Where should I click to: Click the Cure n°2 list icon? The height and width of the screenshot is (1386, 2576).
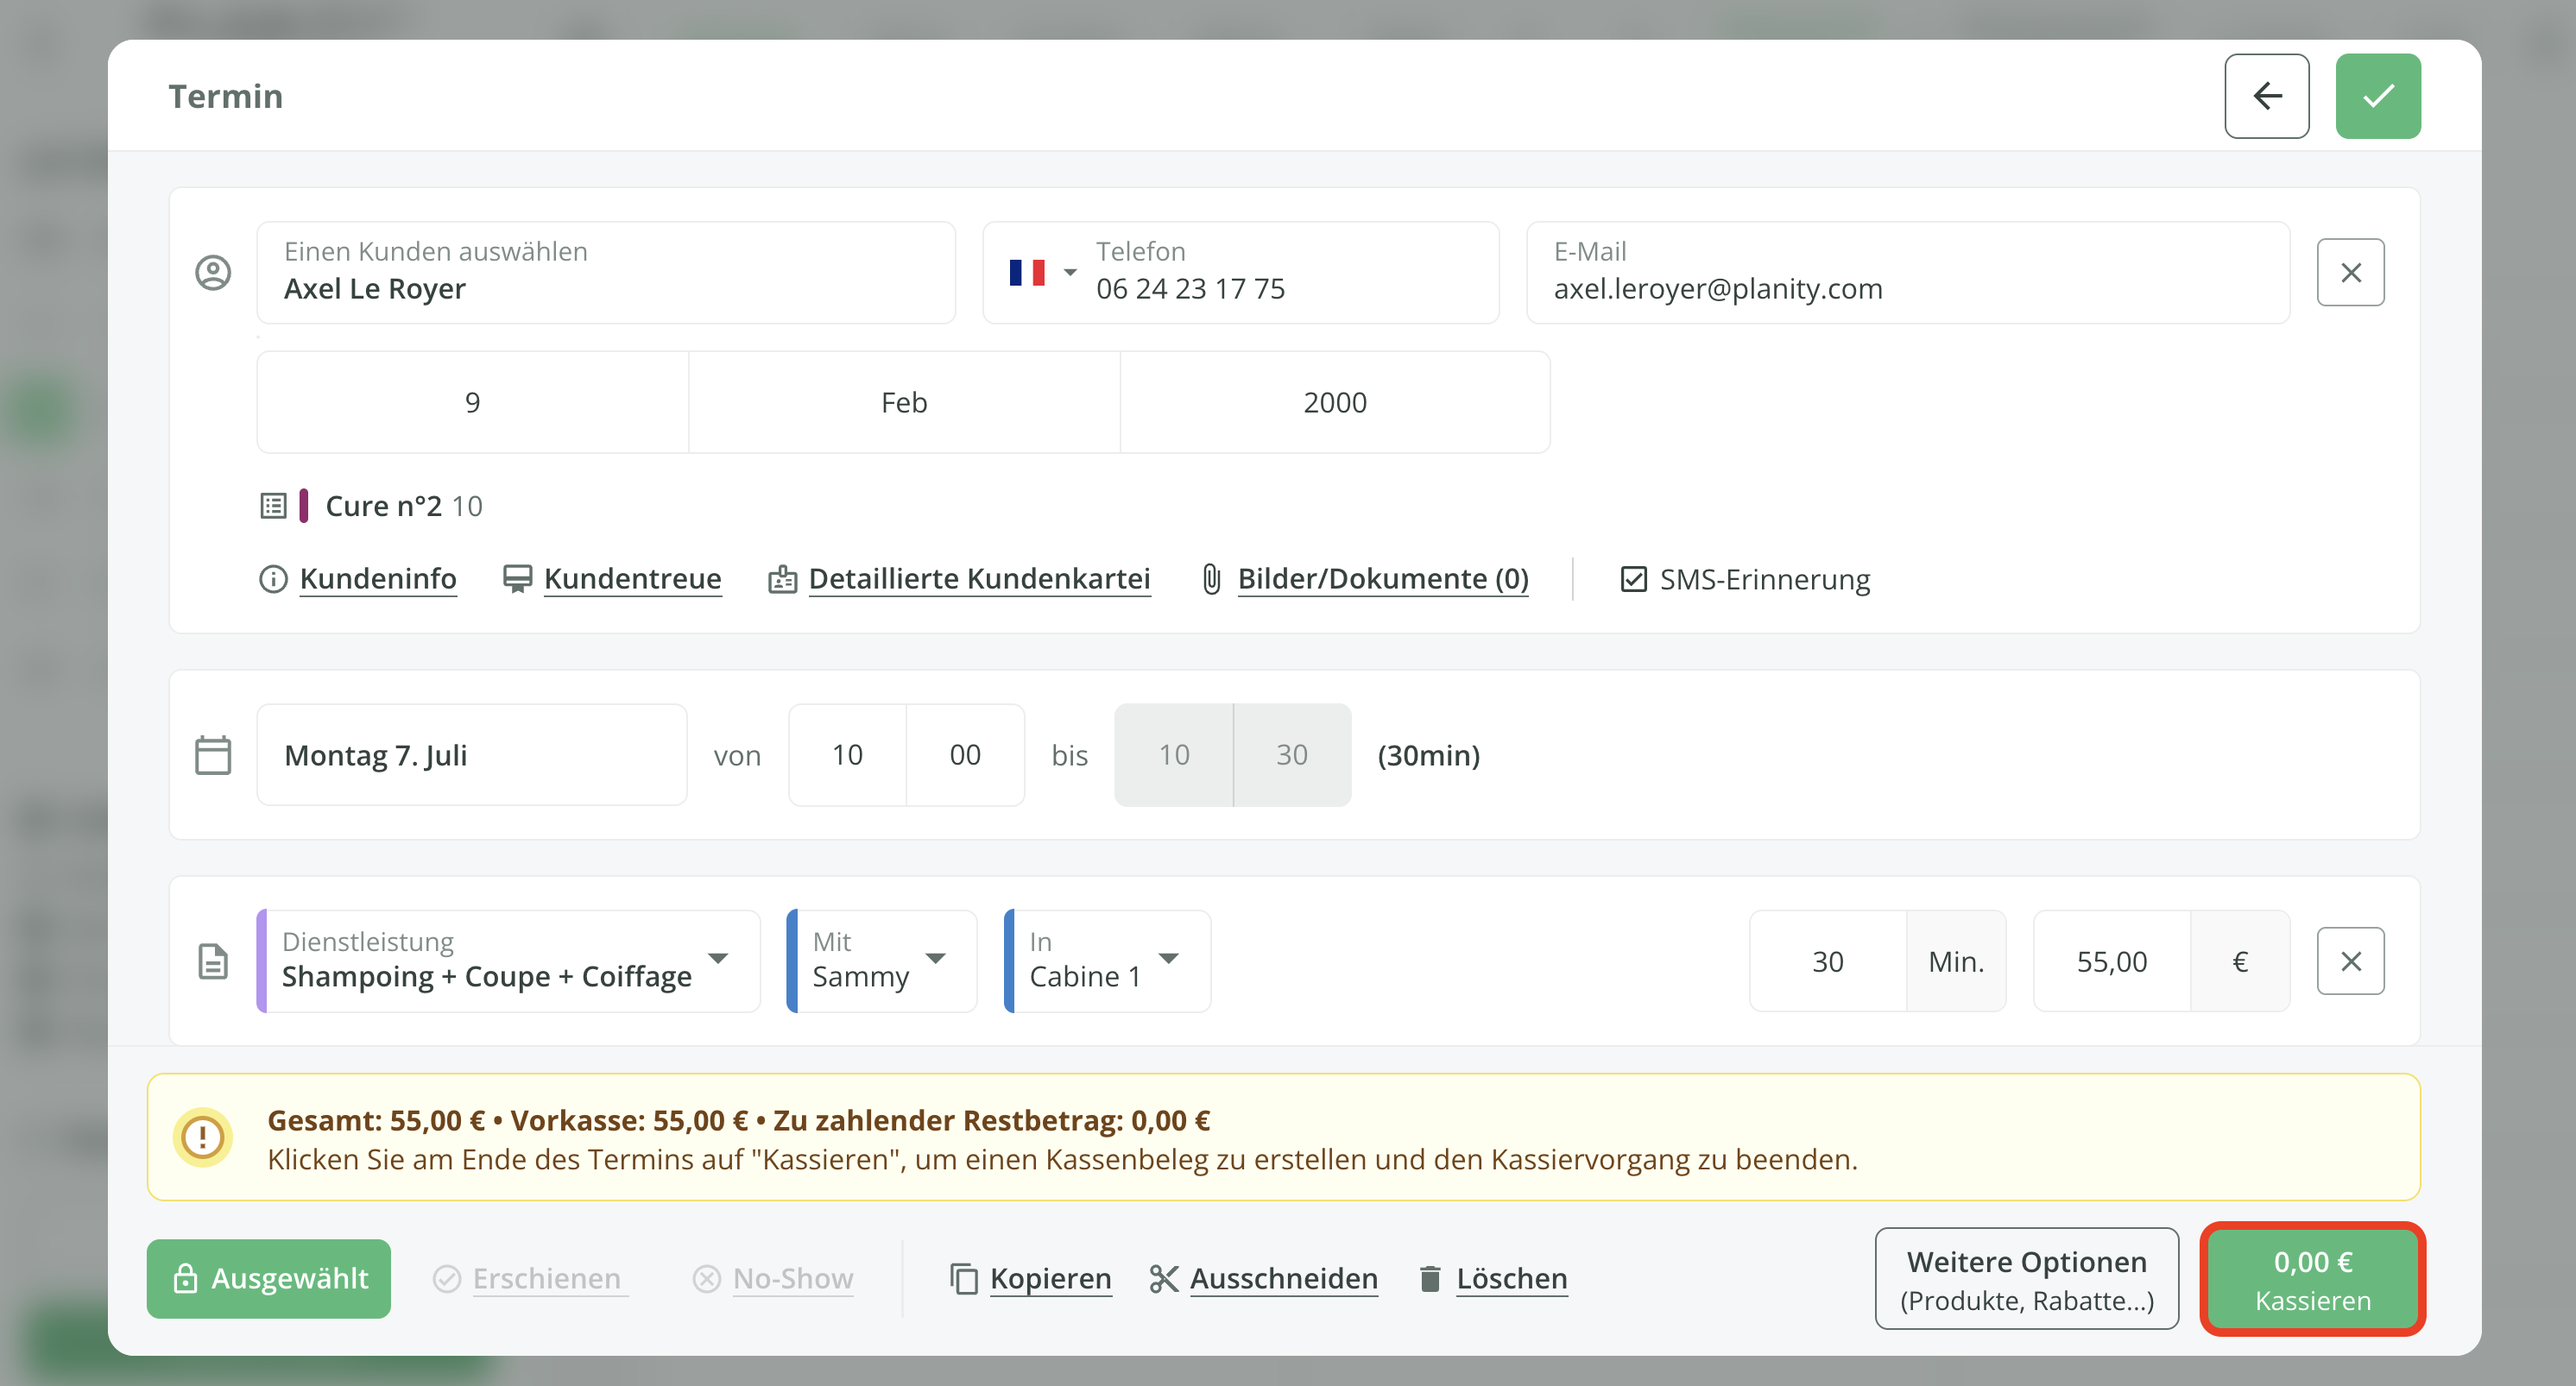pos(273,506)
